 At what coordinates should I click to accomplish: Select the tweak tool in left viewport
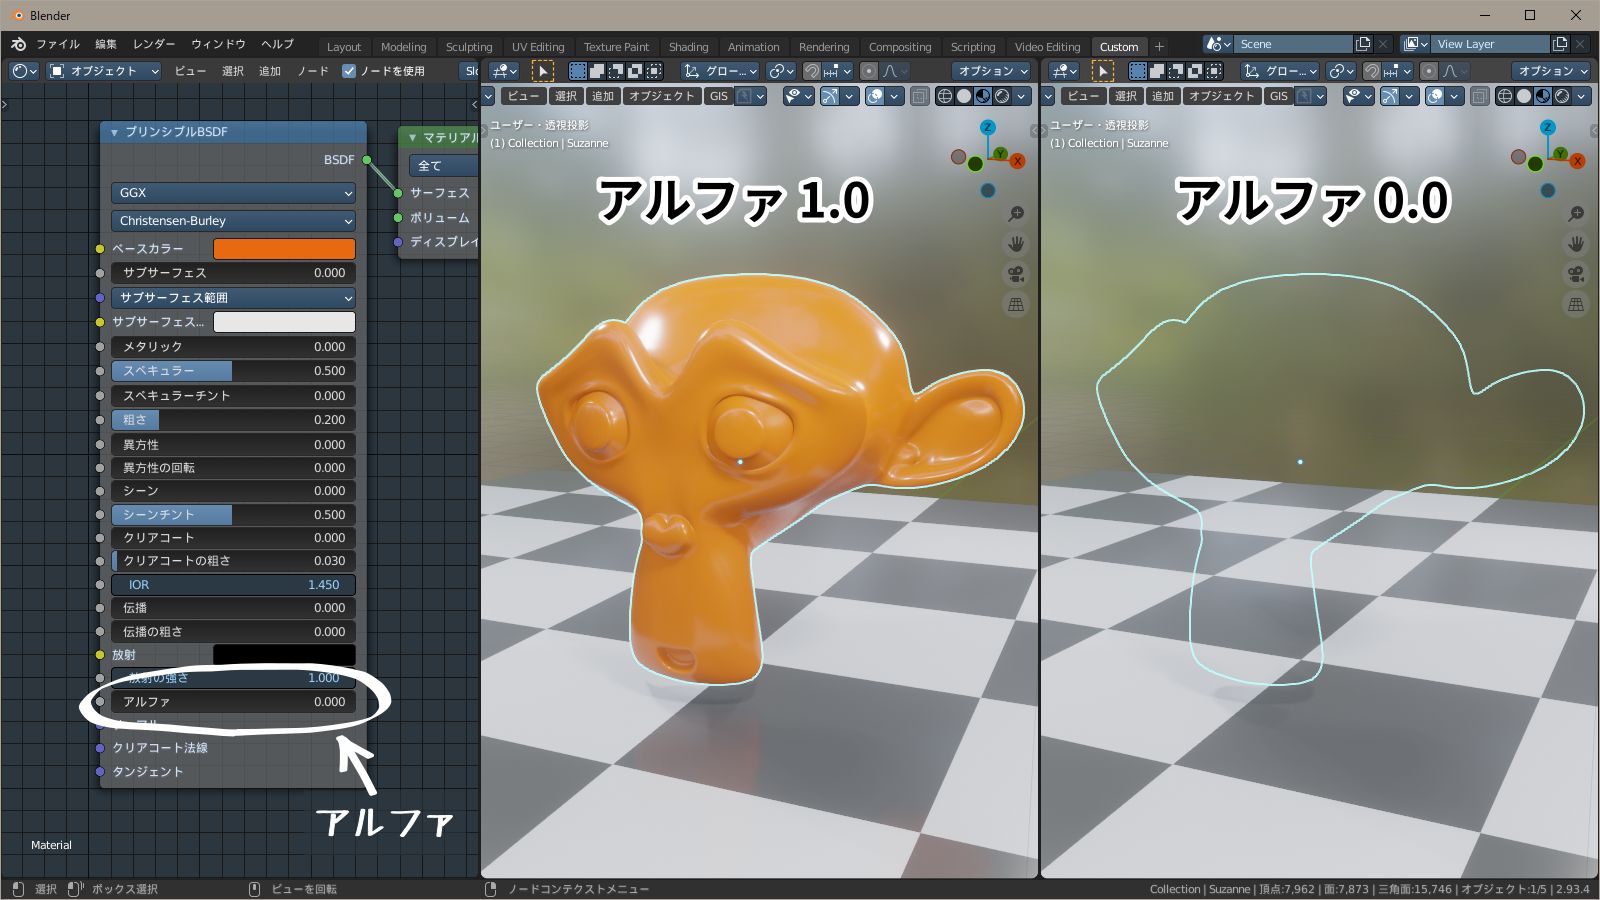[x=542, y=71]
